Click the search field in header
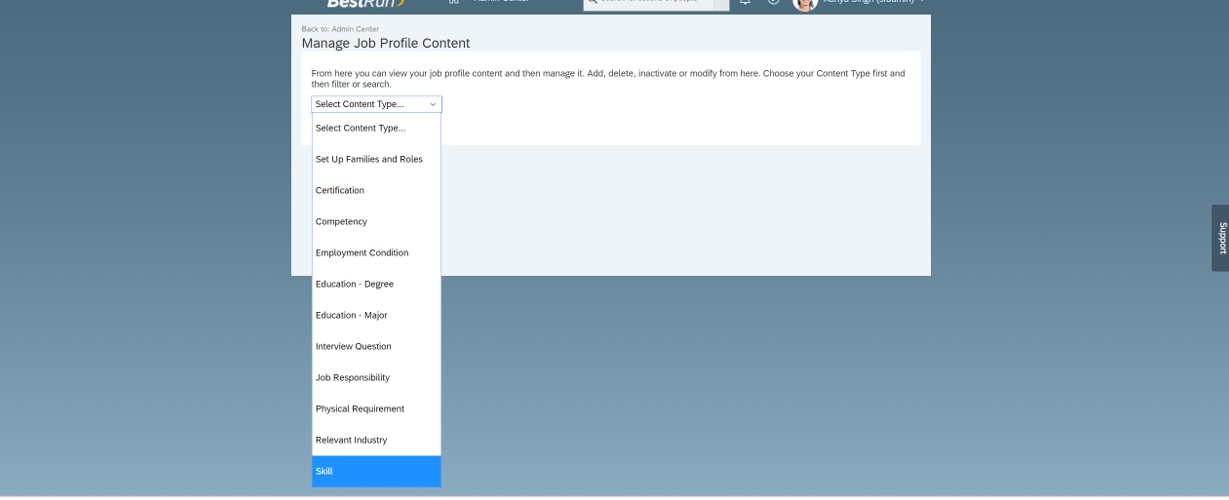Image resolution: width=1229 pixels, height=500 pixels. pos(648,3)
